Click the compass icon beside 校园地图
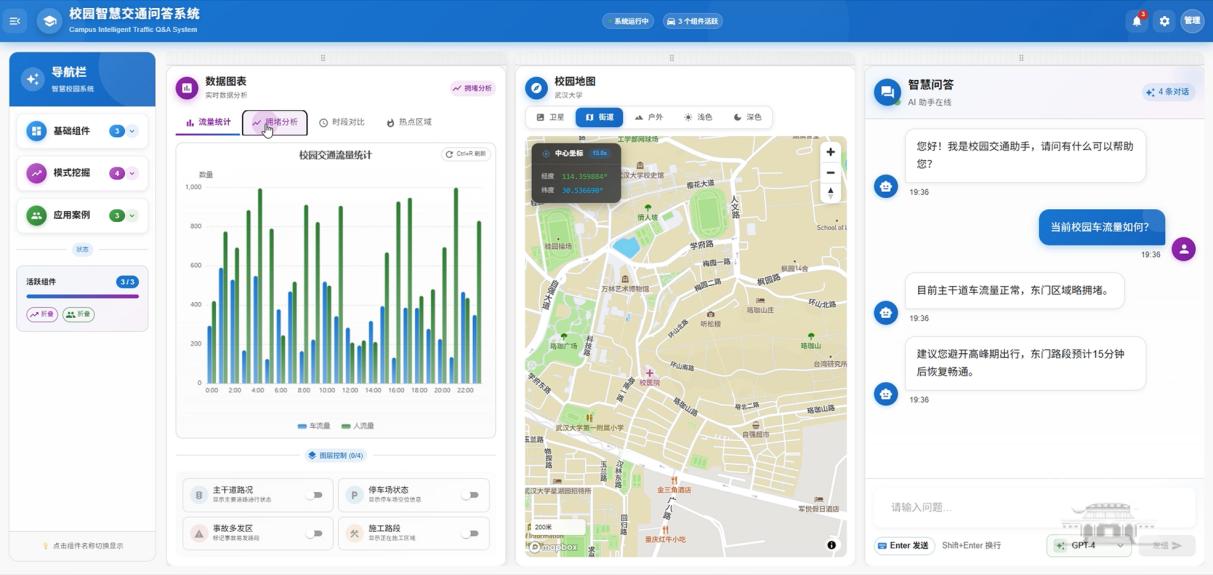The image size is (1213, 575). [537, 88]
